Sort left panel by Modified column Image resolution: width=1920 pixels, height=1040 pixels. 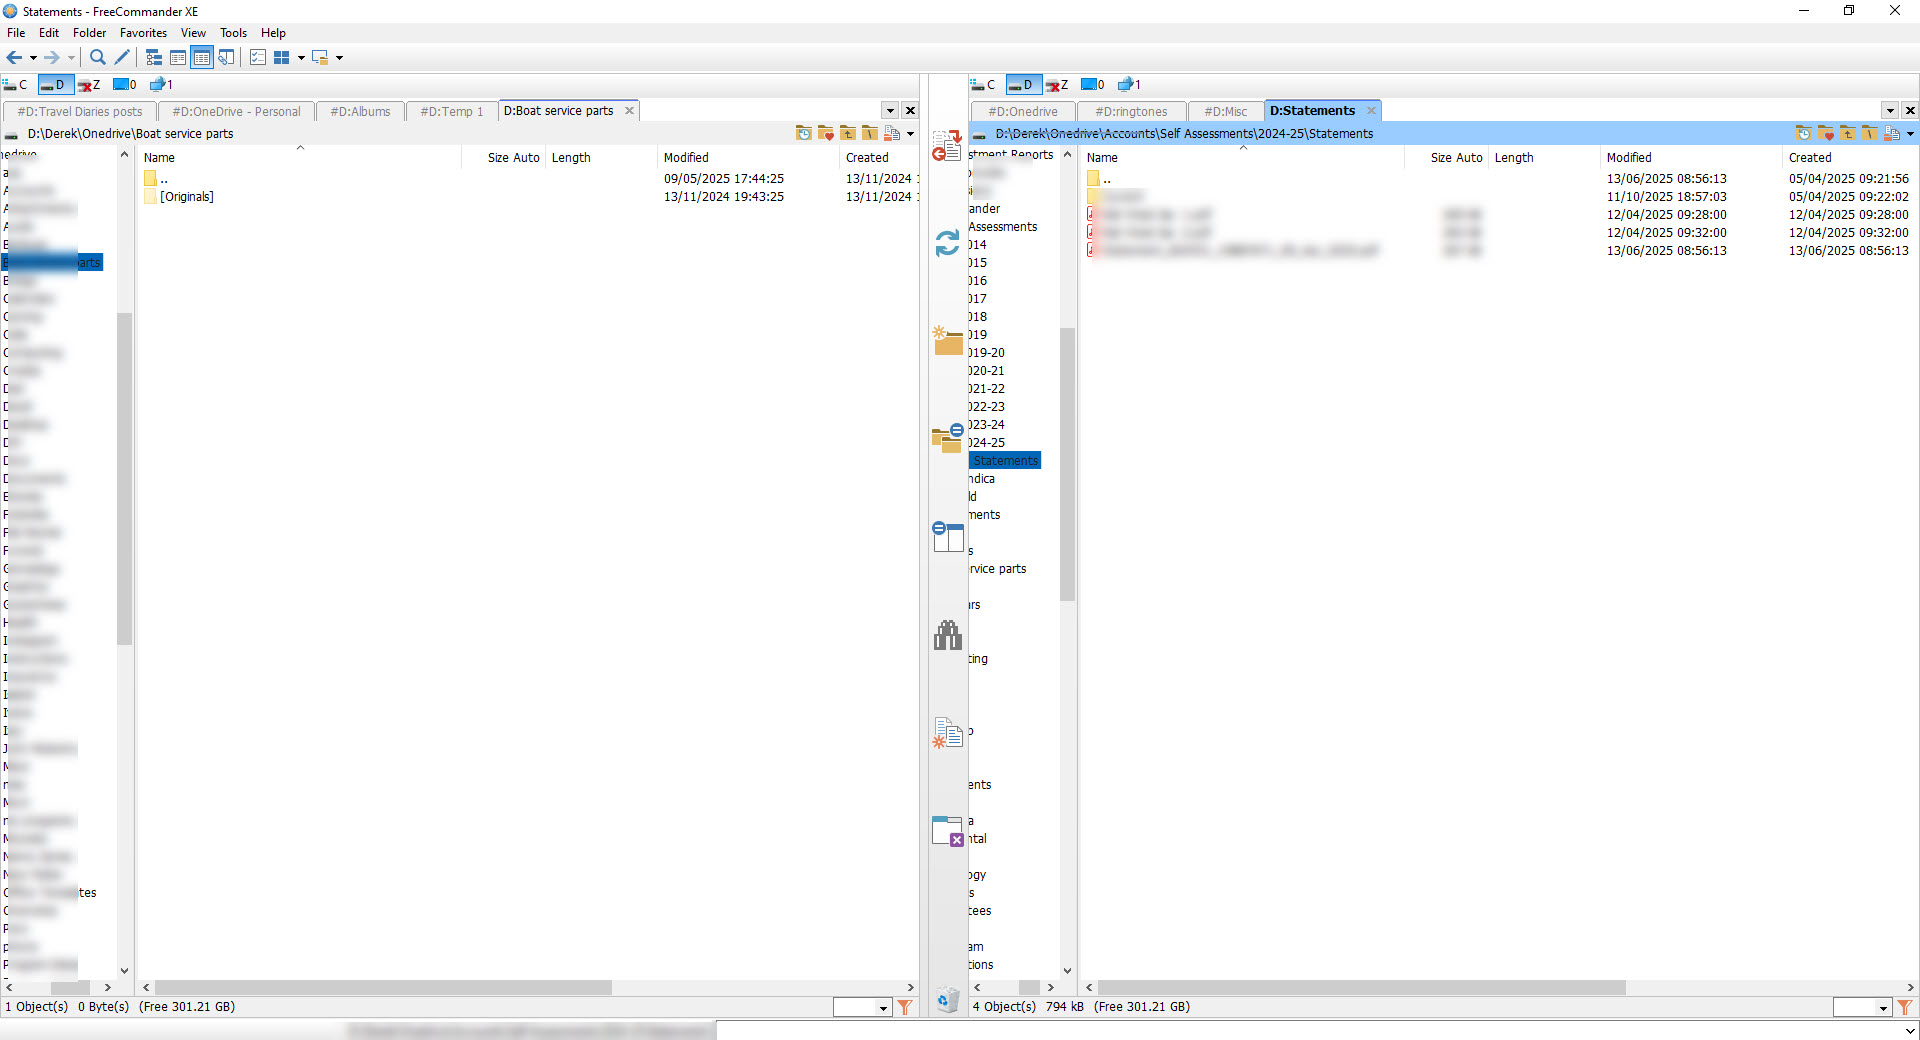747,158
